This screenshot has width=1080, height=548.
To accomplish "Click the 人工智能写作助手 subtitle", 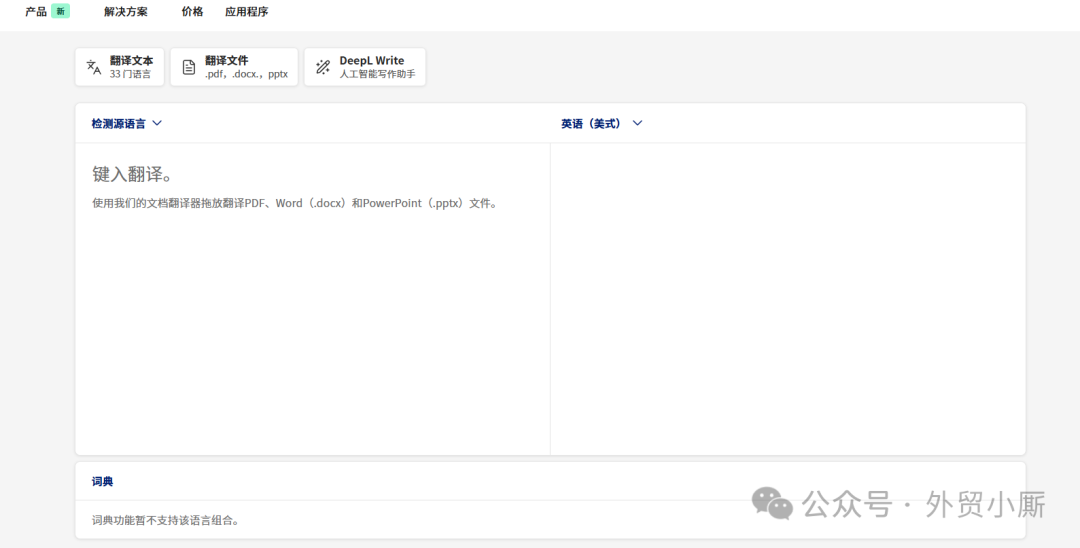I will [x=377, y=74].
